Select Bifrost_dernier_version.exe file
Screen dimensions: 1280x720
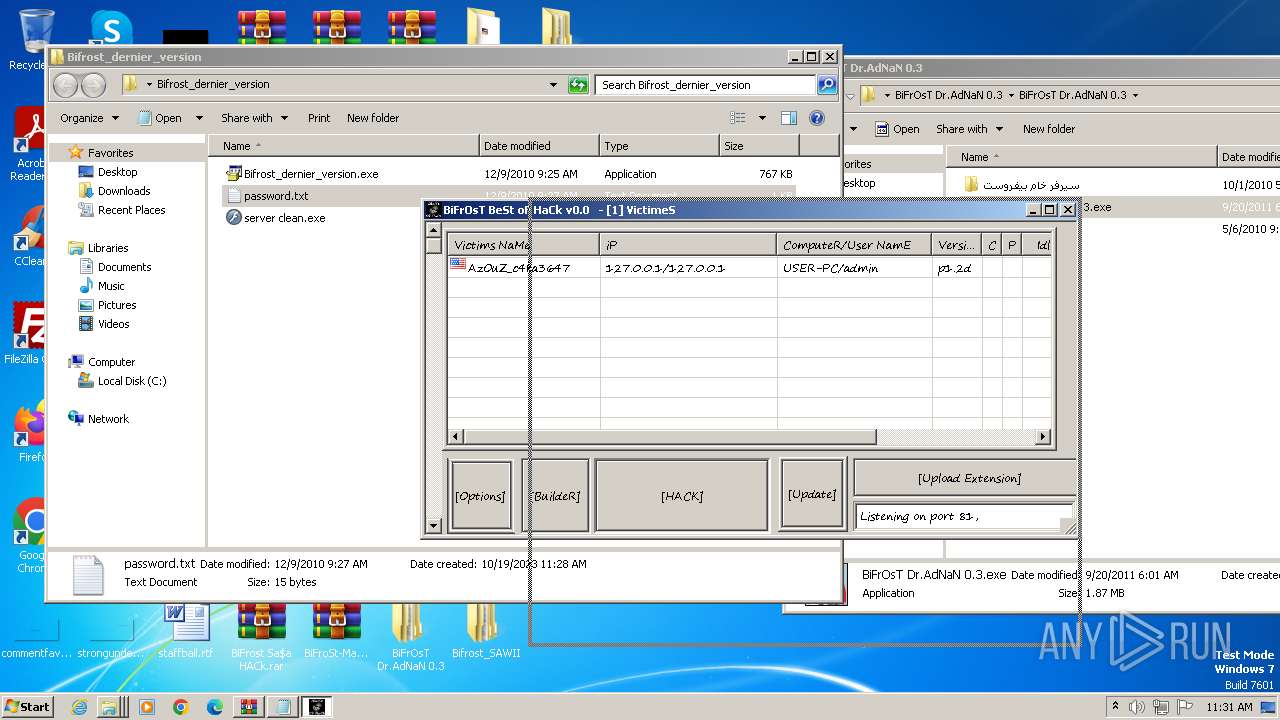click(311, 174)
